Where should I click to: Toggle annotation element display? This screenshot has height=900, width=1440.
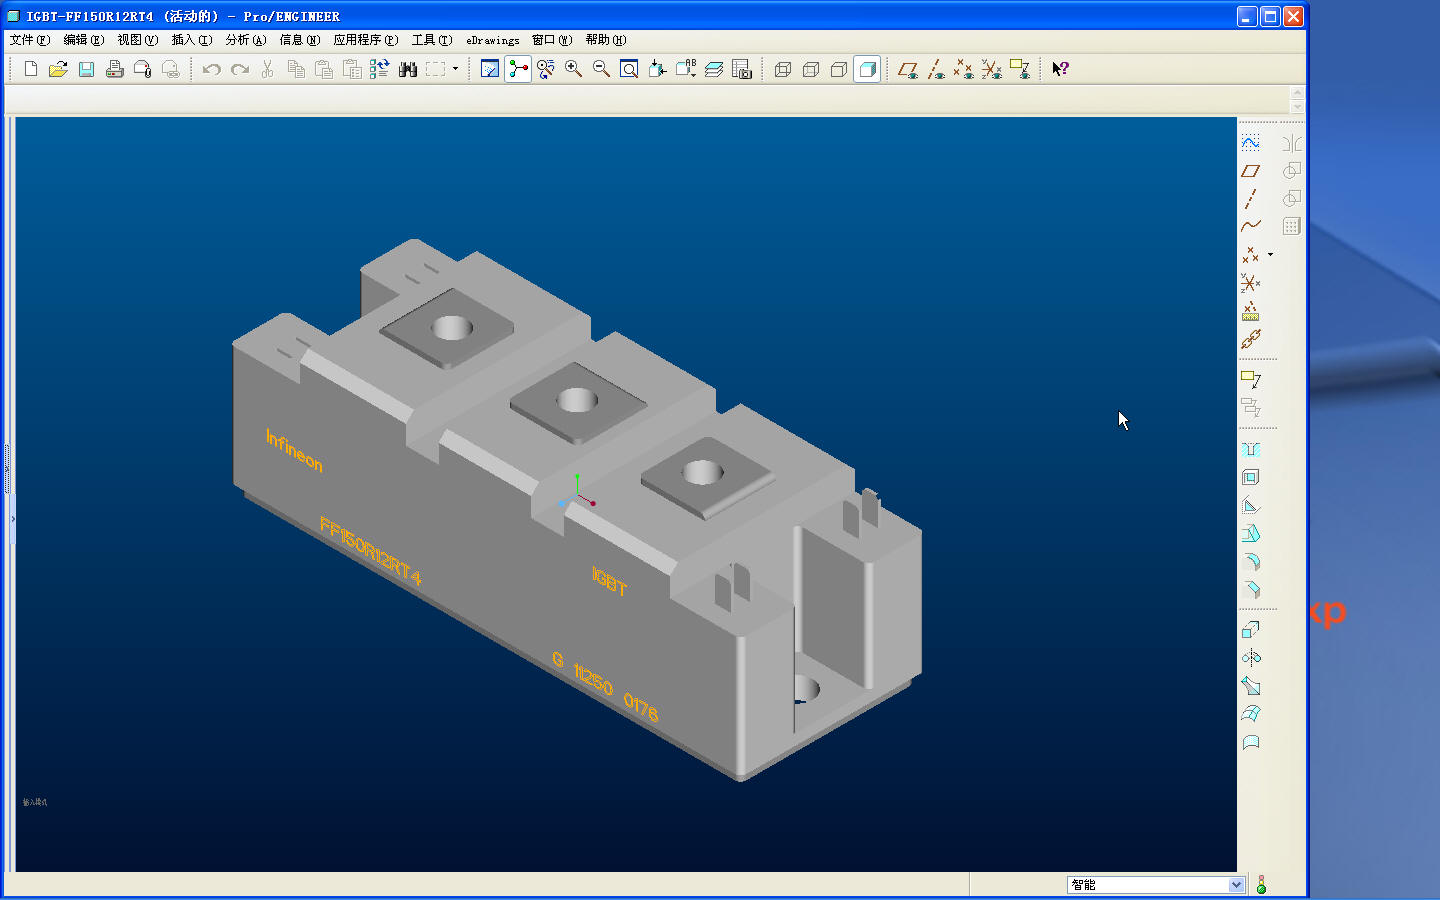1020,69
